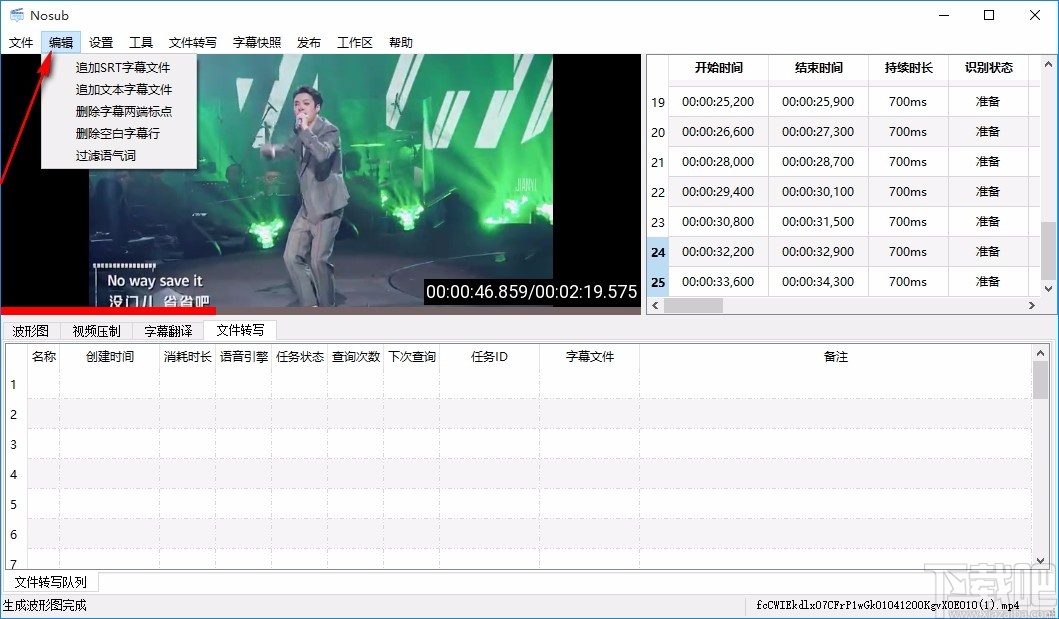Select subtitle row number 21
This screenshot has height=619, width=1059.
pos(658,162)
